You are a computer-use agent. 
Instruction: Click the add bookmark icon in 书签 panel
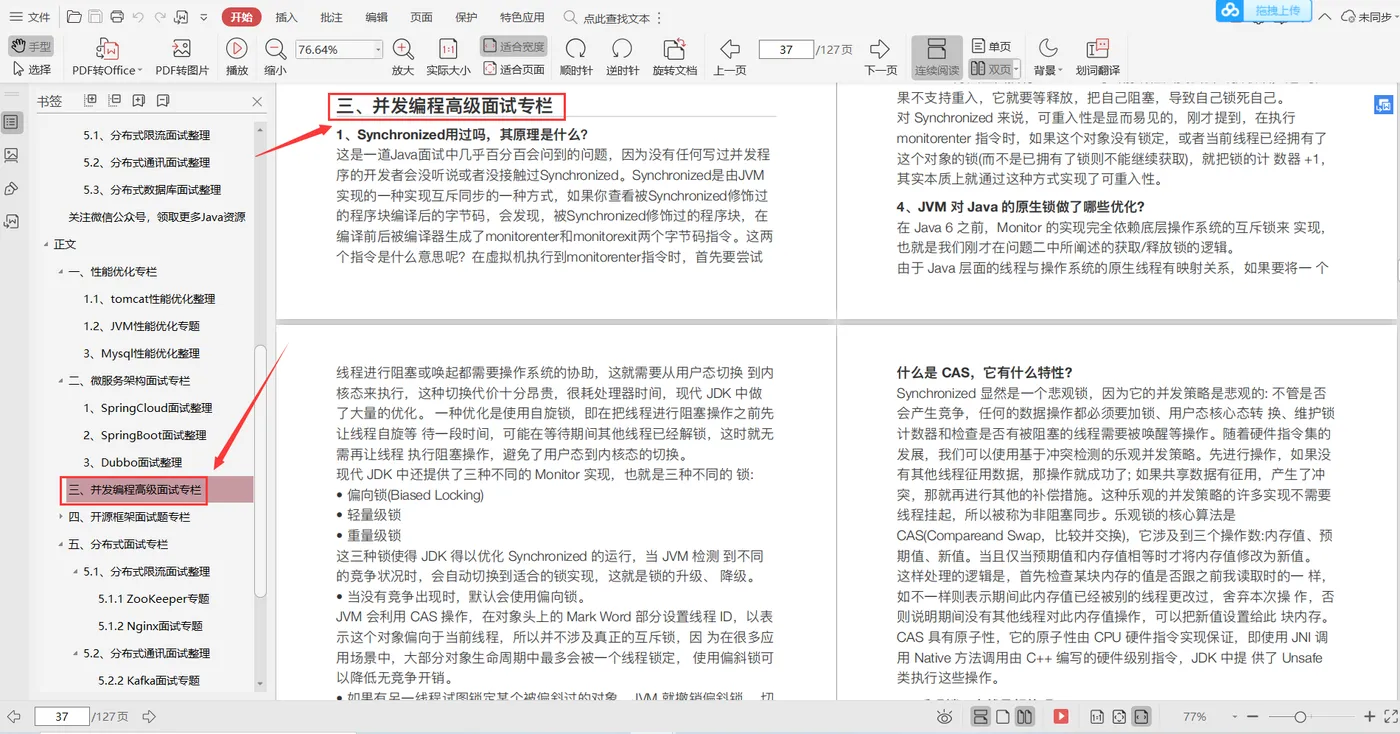138,101
